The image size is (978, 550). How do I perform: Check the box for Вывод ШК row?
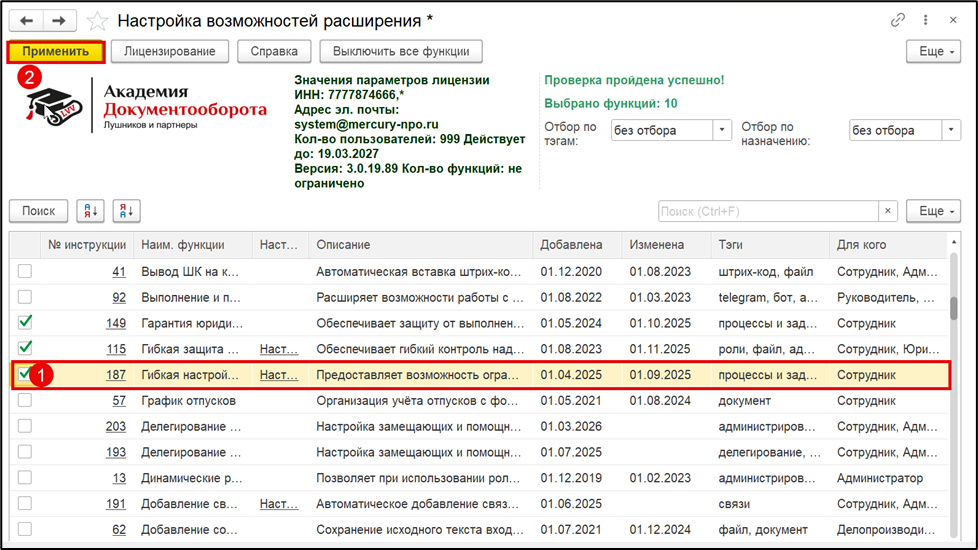point(25,271)
